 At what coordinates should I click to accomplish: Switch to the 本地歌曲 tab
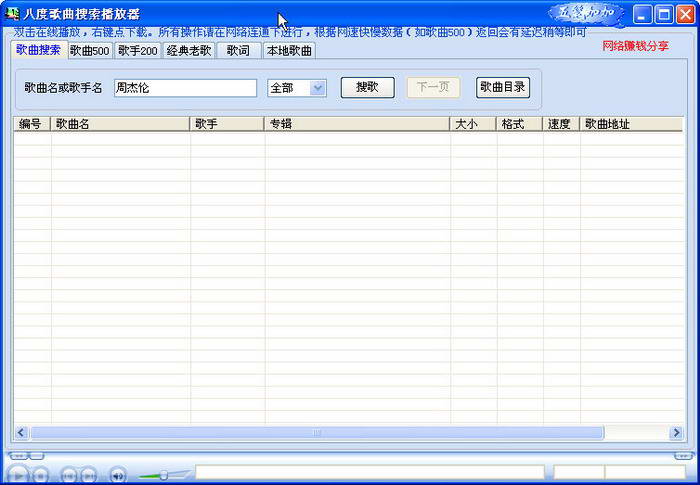click(289, 50)
